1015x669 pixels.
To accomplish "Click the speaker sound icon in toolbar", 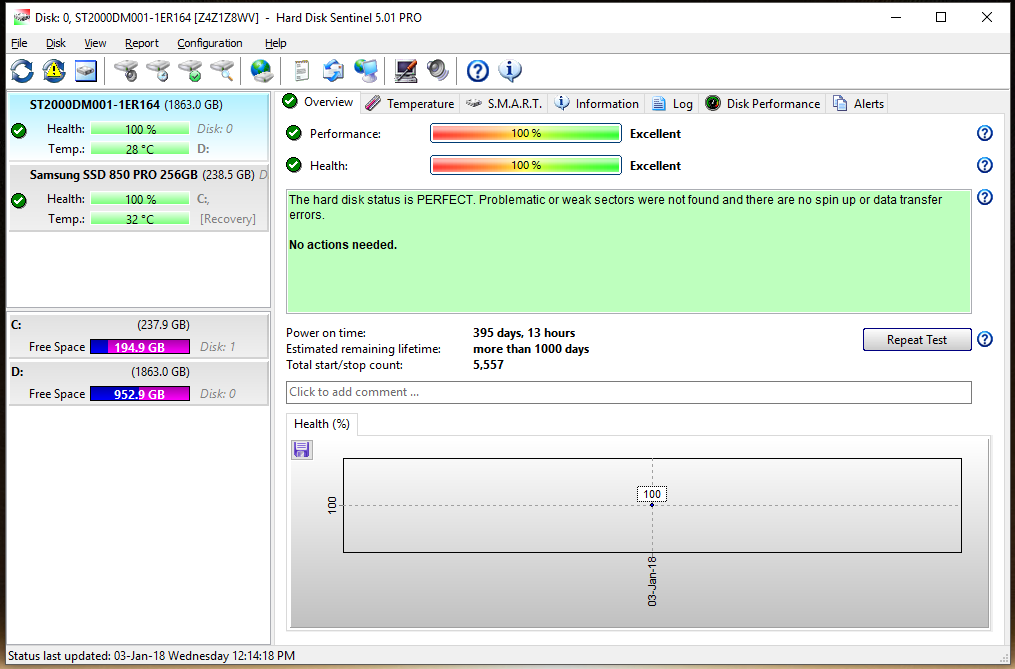I will [x=437, y=71].
